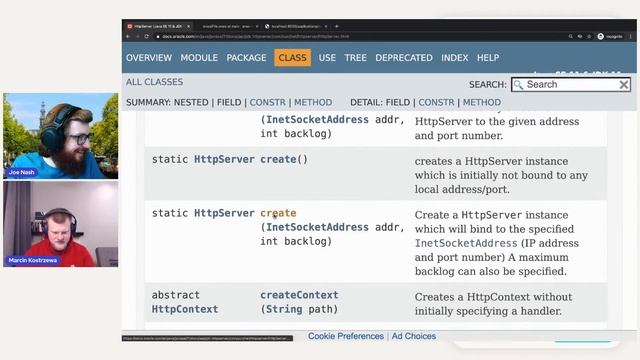Click the docs.oracle.com address bar
The width and height of the screenshot is (640, 360).
359,36
